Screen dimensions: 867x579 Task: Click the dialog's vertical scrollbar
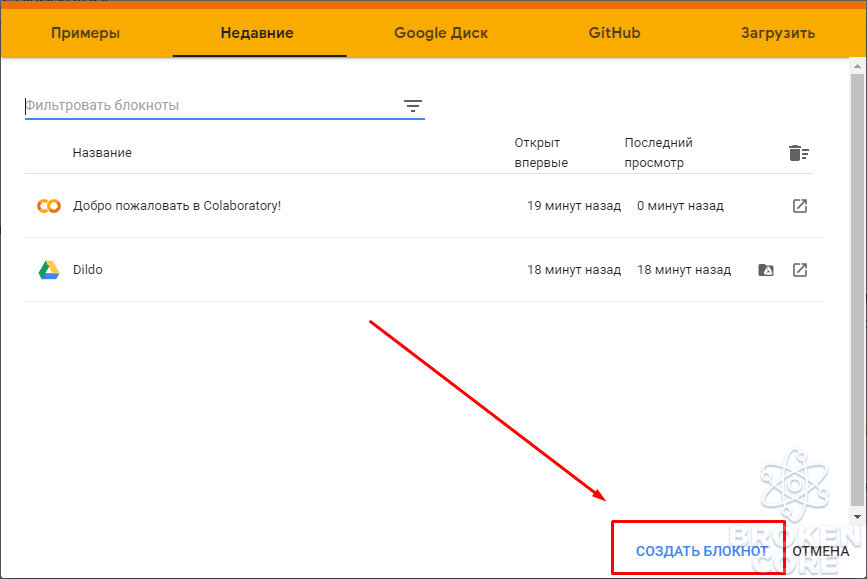coord(857,289)
